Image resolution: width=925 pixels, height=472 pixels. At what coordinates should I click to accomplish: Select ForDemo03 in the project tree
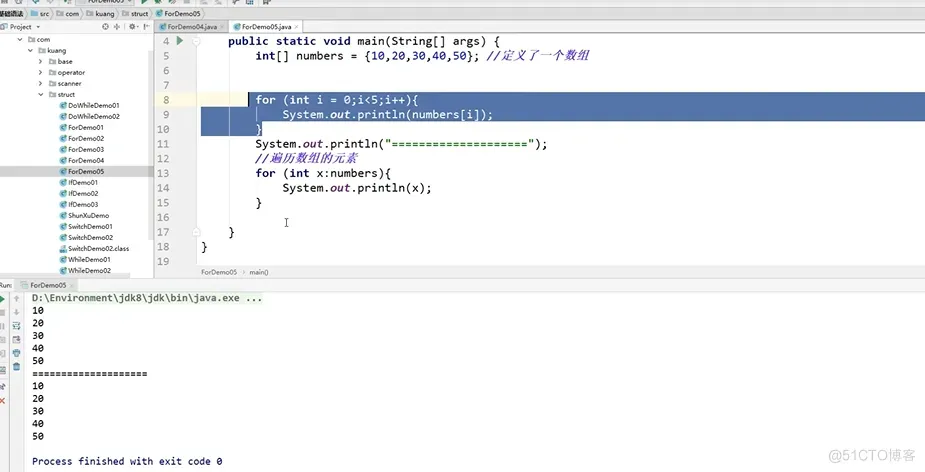(x=81, y=149)
